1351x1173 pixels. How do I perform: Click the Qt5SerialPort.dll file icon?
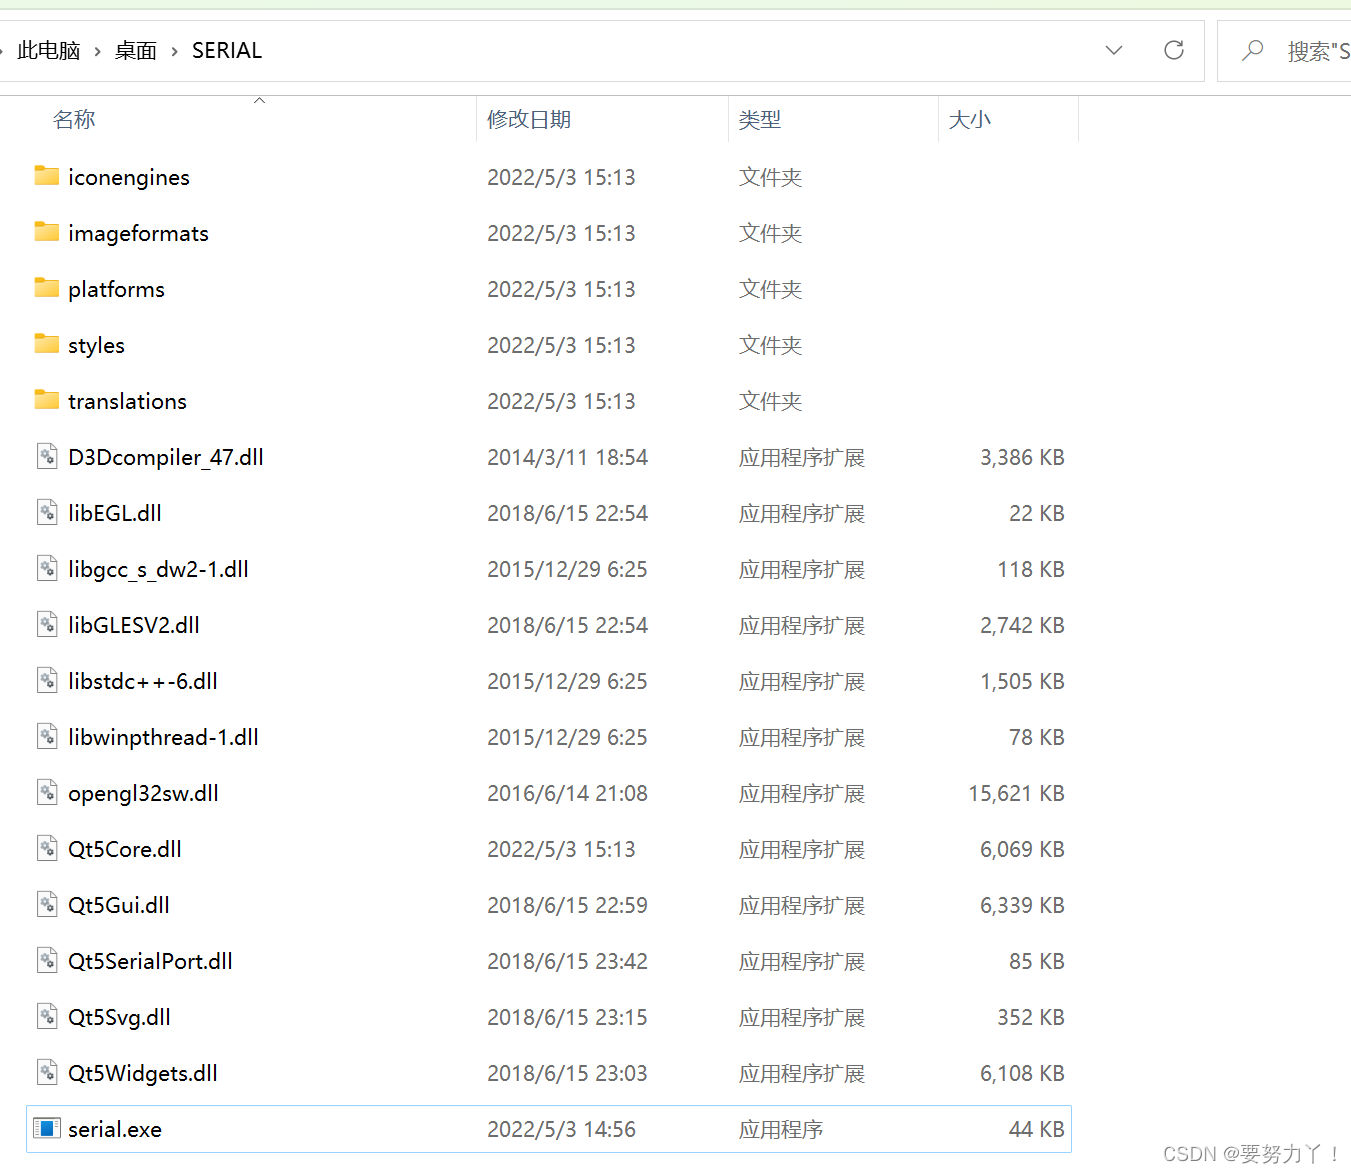tap(47, 961)
